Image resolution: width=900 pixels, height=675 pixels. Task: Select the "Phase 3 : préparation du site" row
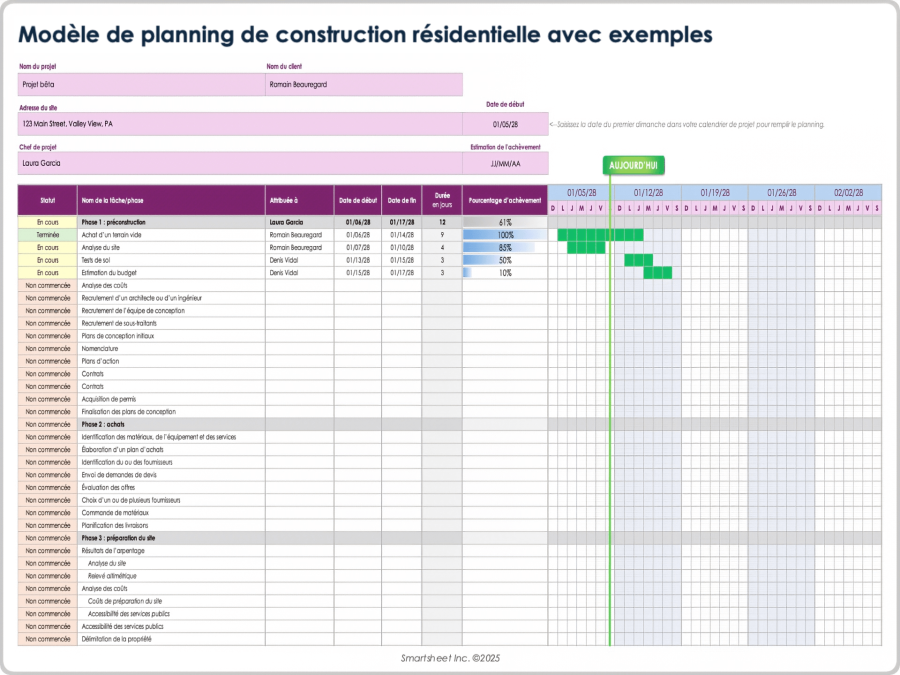(449, 538)
